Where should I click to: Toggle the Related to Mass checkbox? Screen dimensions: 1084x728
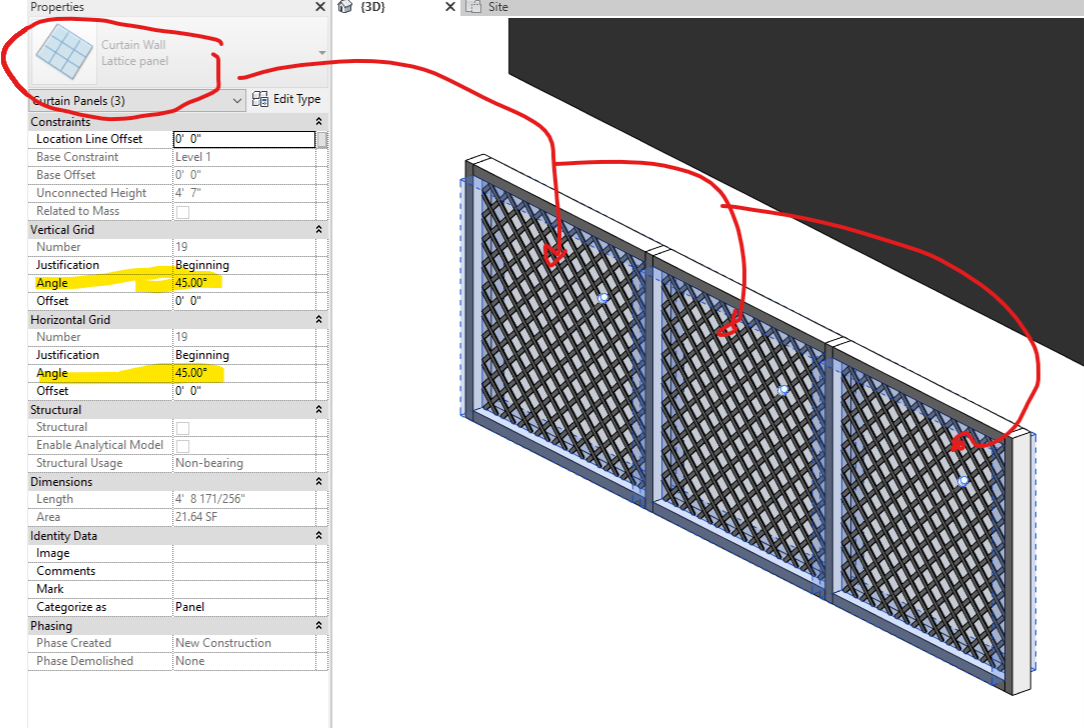184,211
